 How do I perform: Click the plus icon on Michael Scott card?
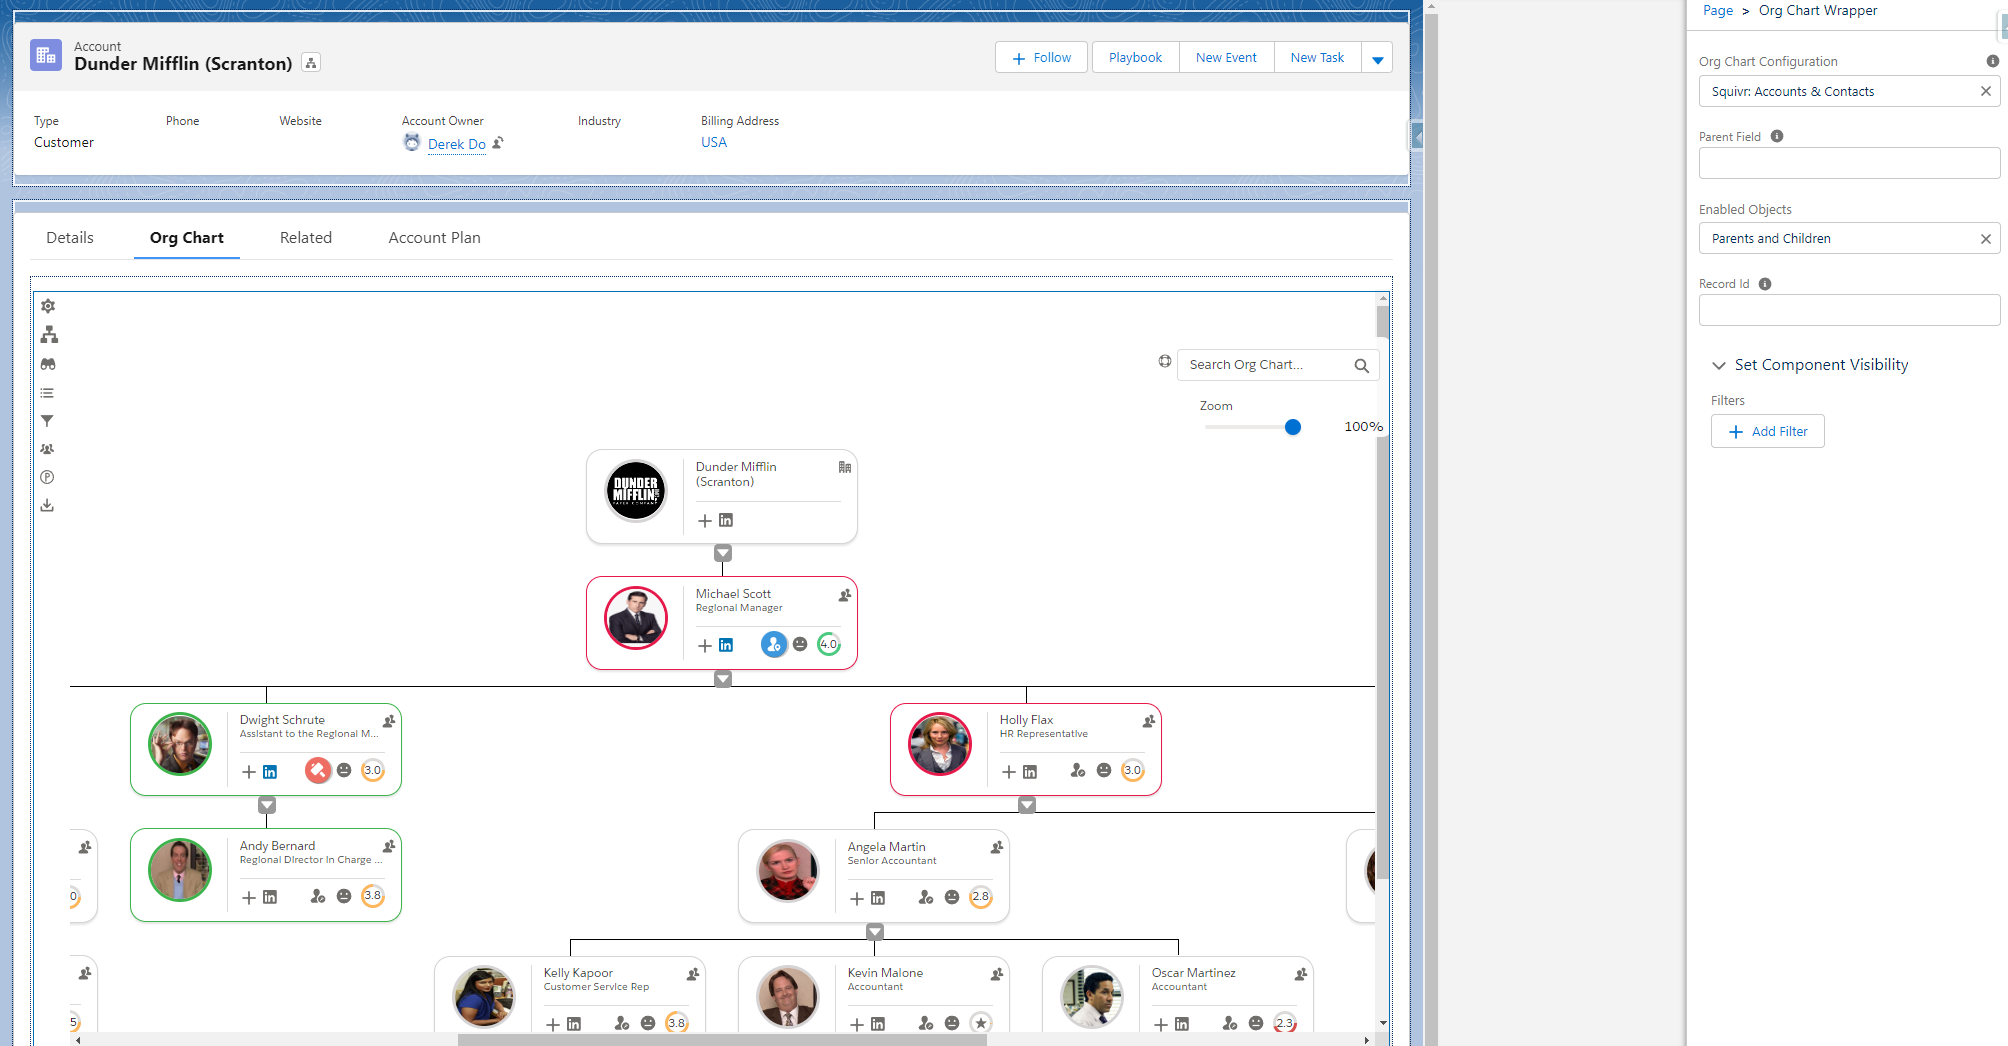pos(705,646)
